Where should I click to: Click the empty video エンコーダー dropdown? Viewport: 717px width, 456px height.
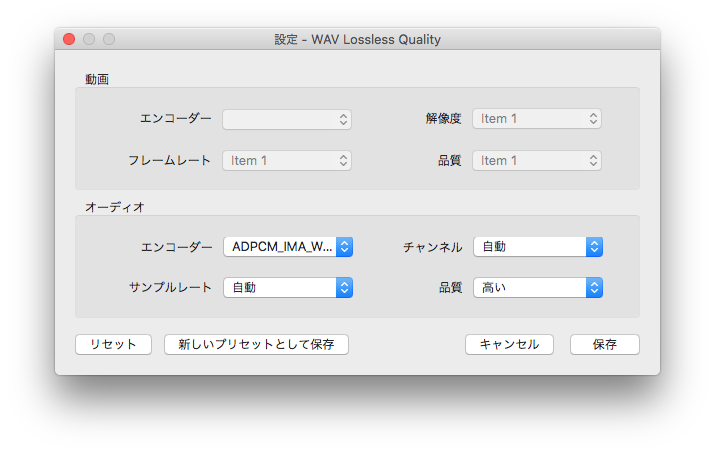(x=287, y=119)
